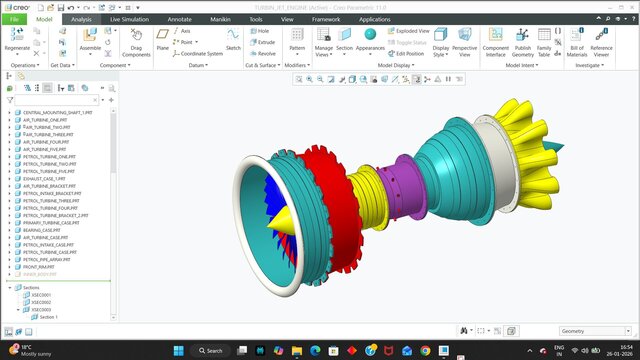
Task: Refit the model in graphics toolbar
Action: tap(299, 79)
